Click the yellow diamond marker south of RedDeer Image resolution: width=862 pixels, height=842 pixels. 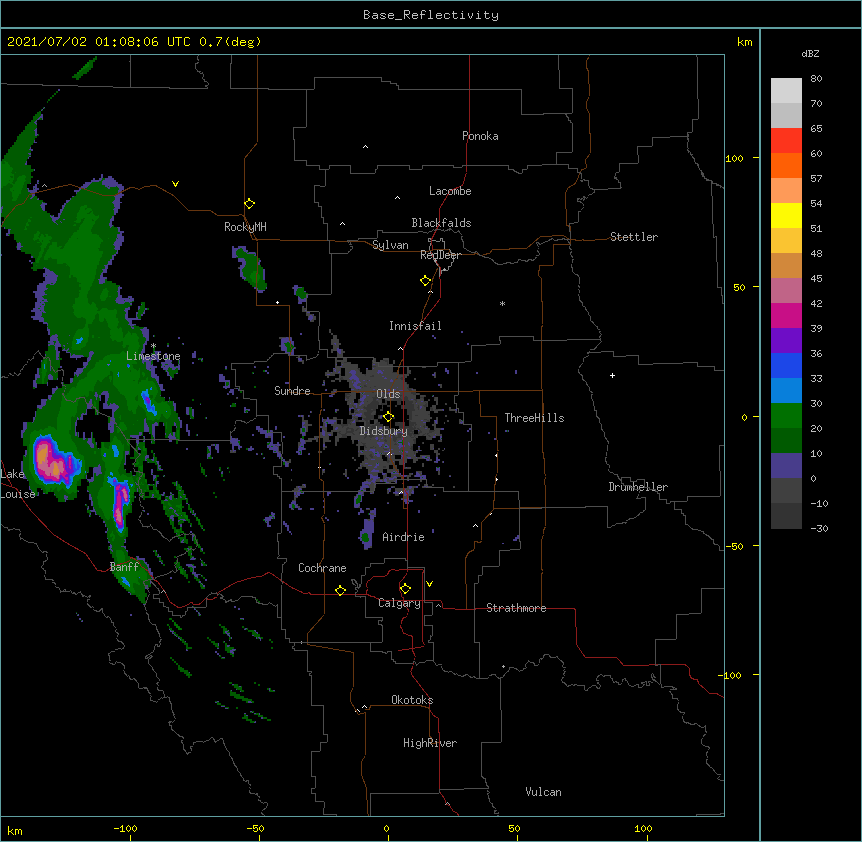tap(425, 281)
